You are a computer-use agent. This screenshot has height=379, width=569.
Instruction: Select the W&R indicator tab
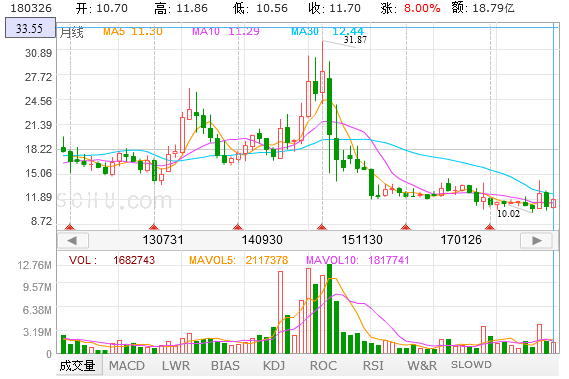422,366
